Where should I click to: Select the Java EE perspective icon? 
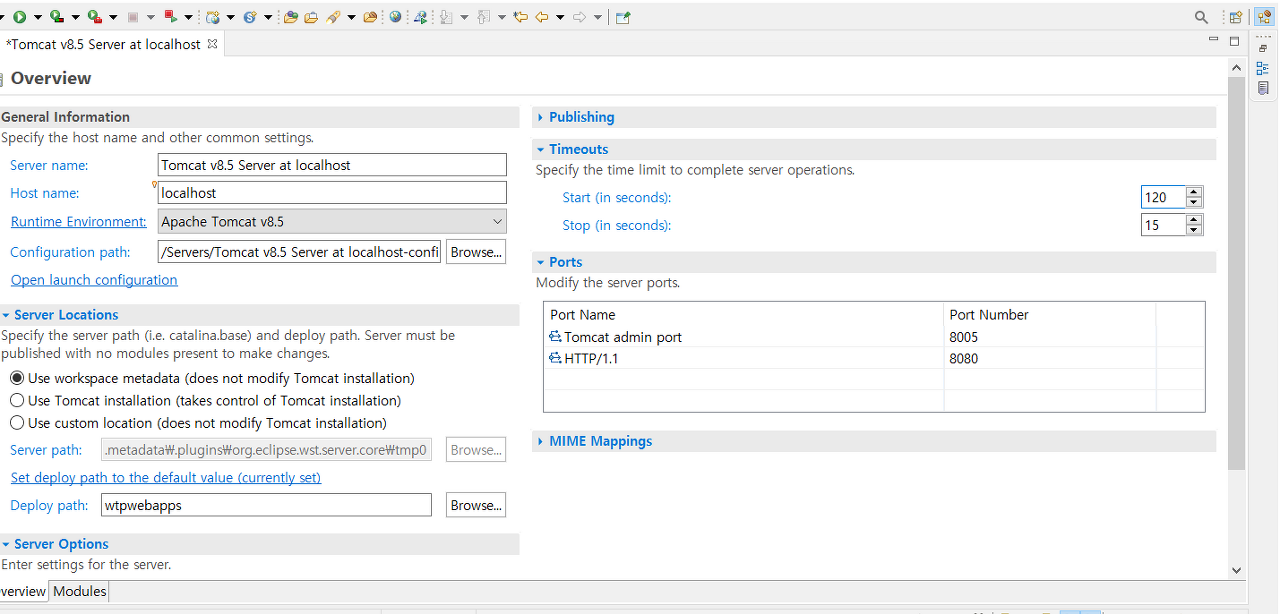(1263, 17)
